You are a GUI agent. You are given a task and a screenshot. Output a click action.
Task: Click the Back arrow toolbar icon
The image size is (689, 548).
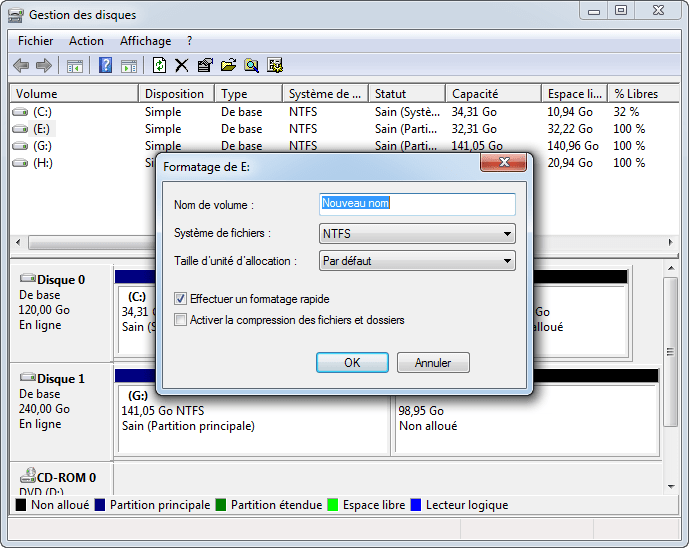point(21,66)
